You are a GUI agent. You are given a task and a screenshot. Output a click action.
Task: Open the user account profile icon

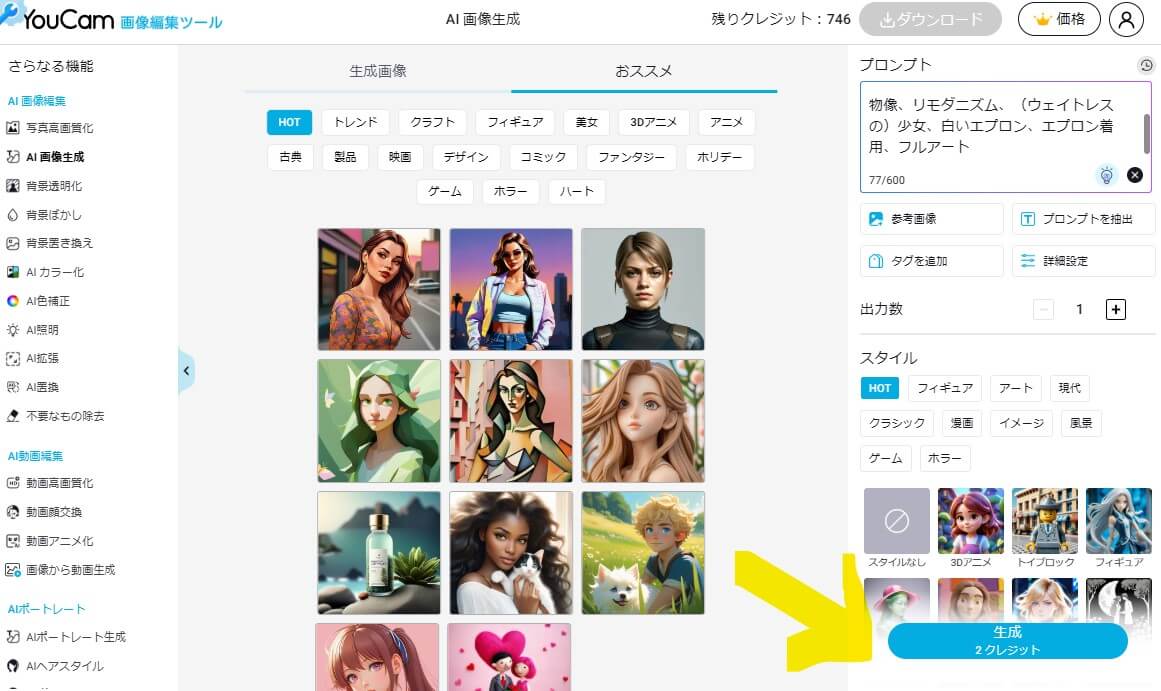tap(1125, 20)
